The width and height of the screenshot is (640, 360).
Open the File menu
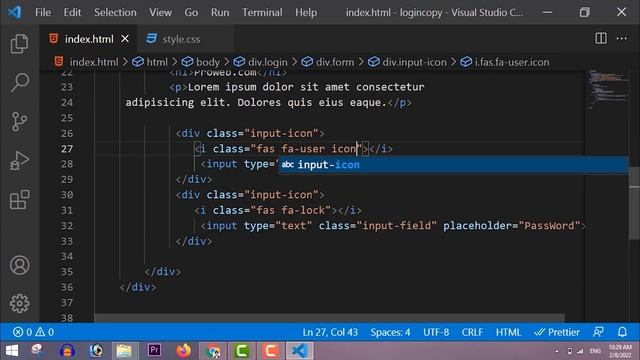(x=43, y=12)
